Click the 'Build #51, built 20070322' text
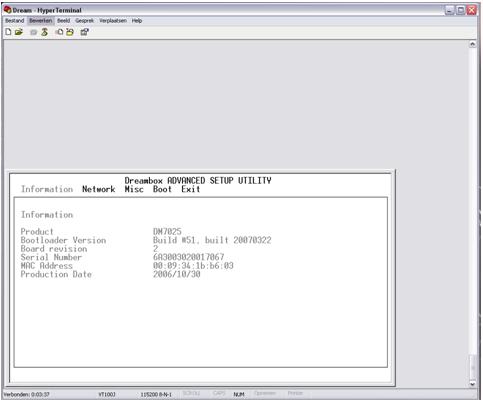This screenshot has height=402, width=483. coord(212,240)
